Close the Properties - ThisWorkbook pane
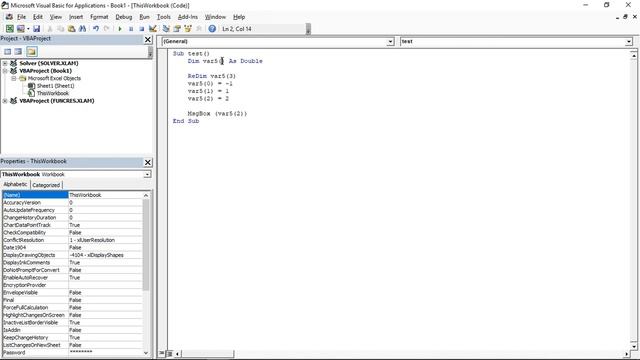 148,162
